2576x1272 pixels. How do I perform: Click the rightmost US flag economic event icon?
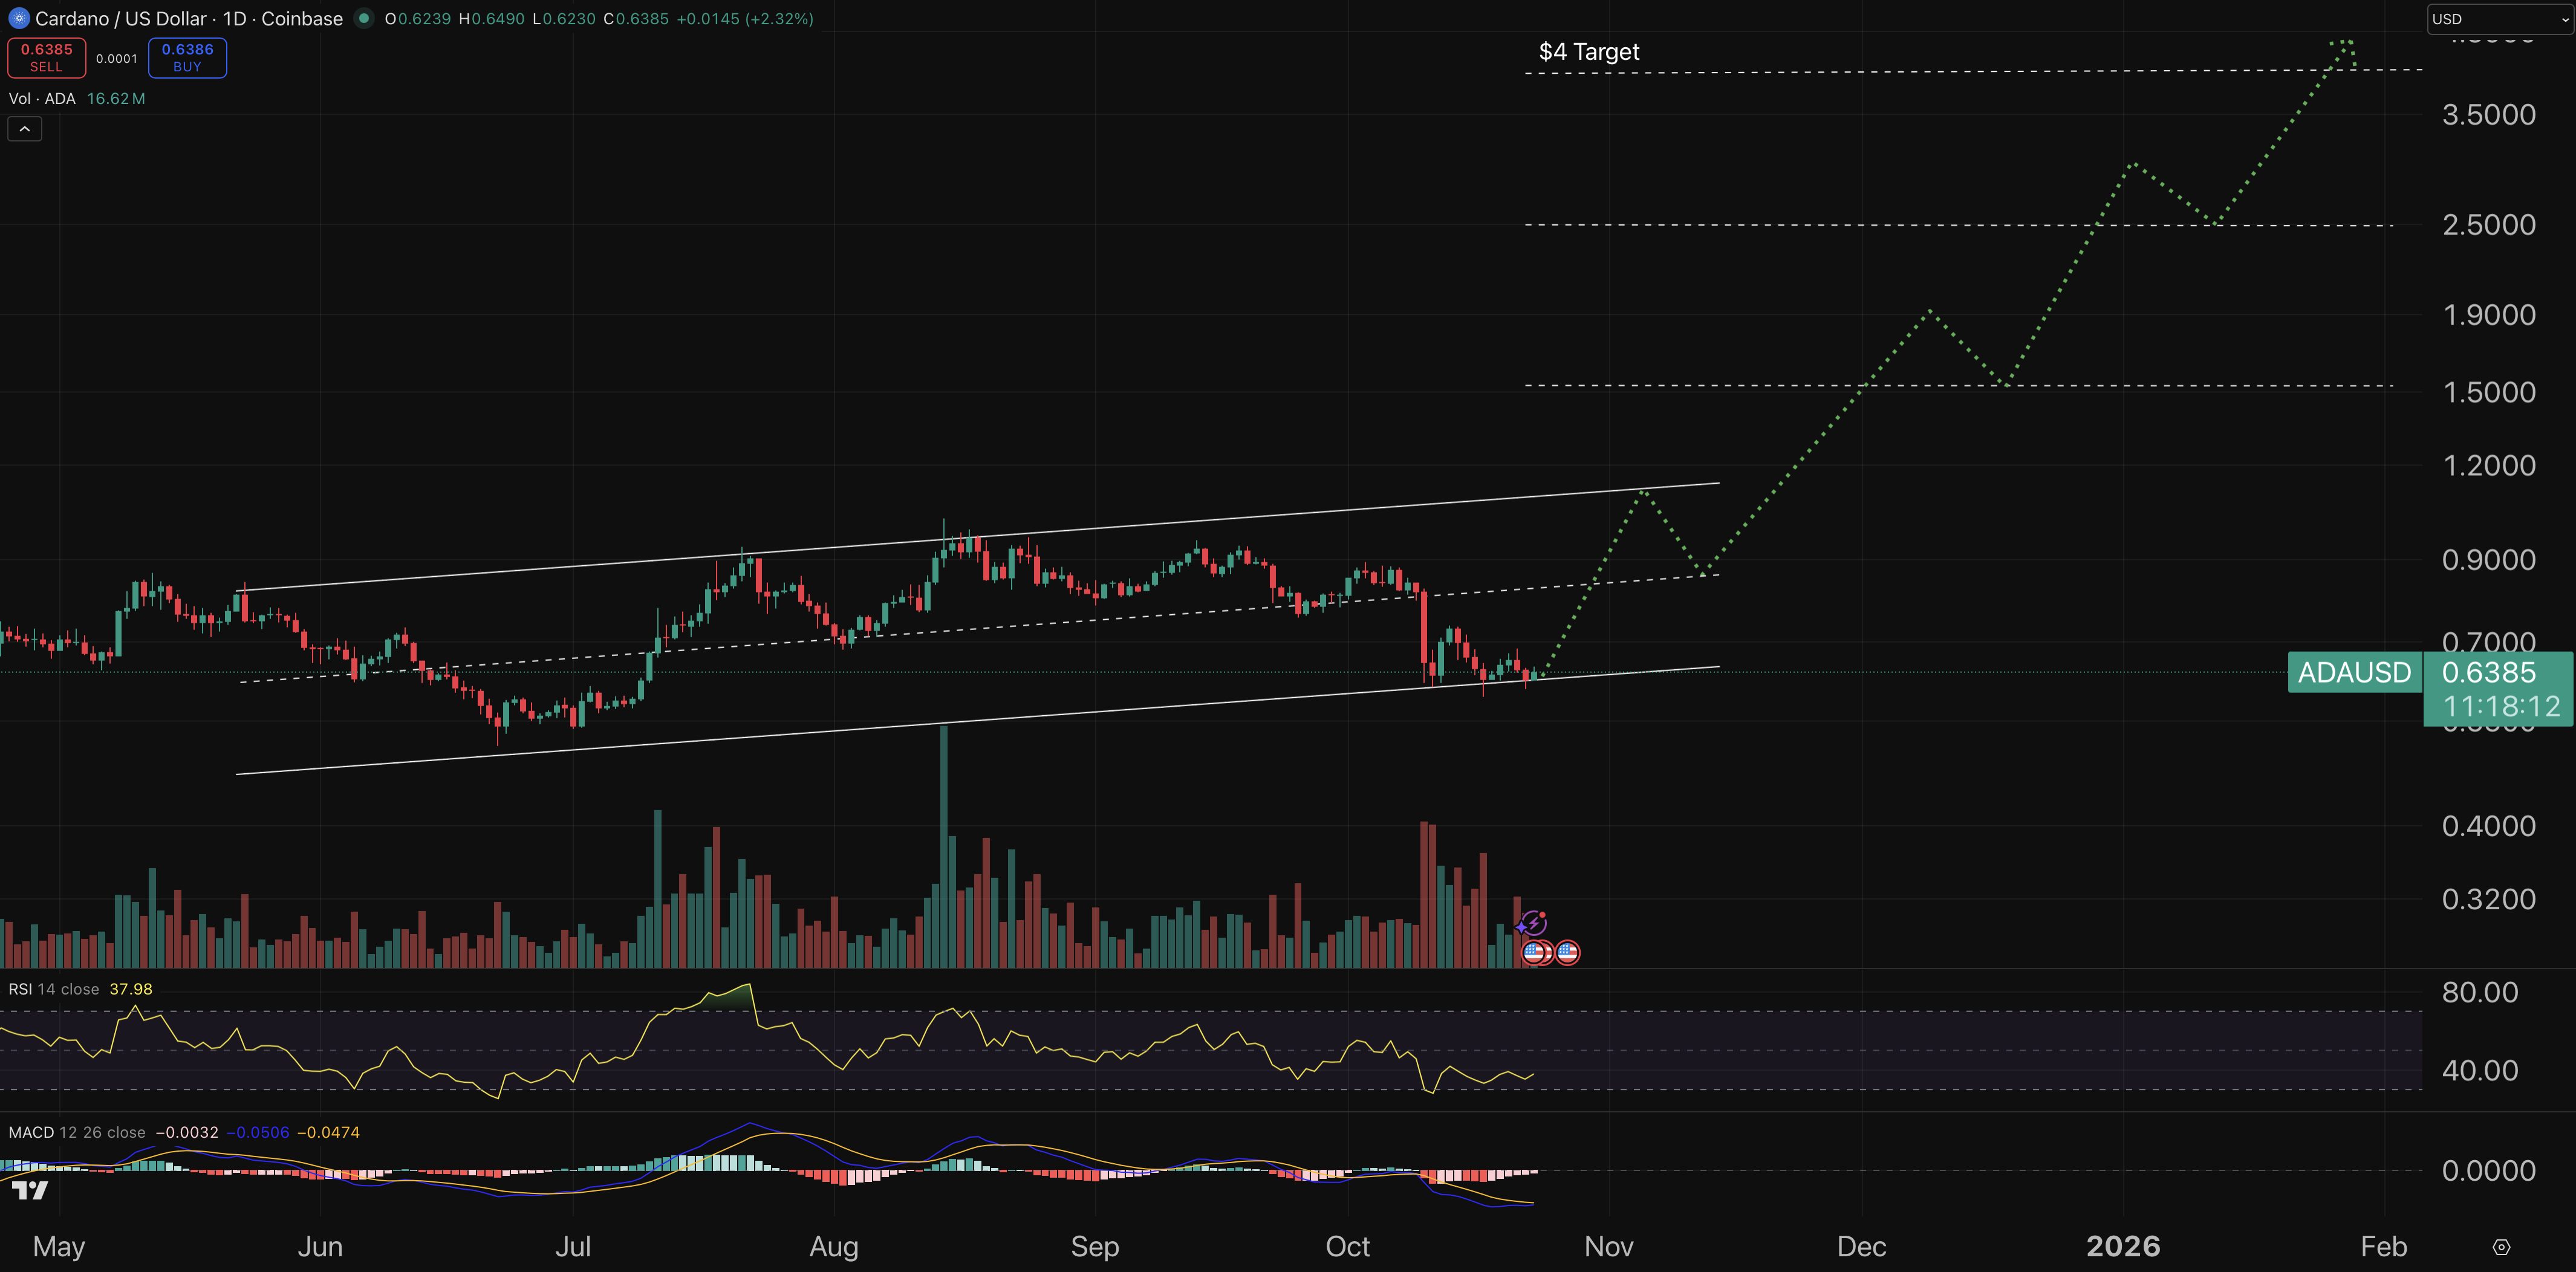click(x=1568, y=952)
